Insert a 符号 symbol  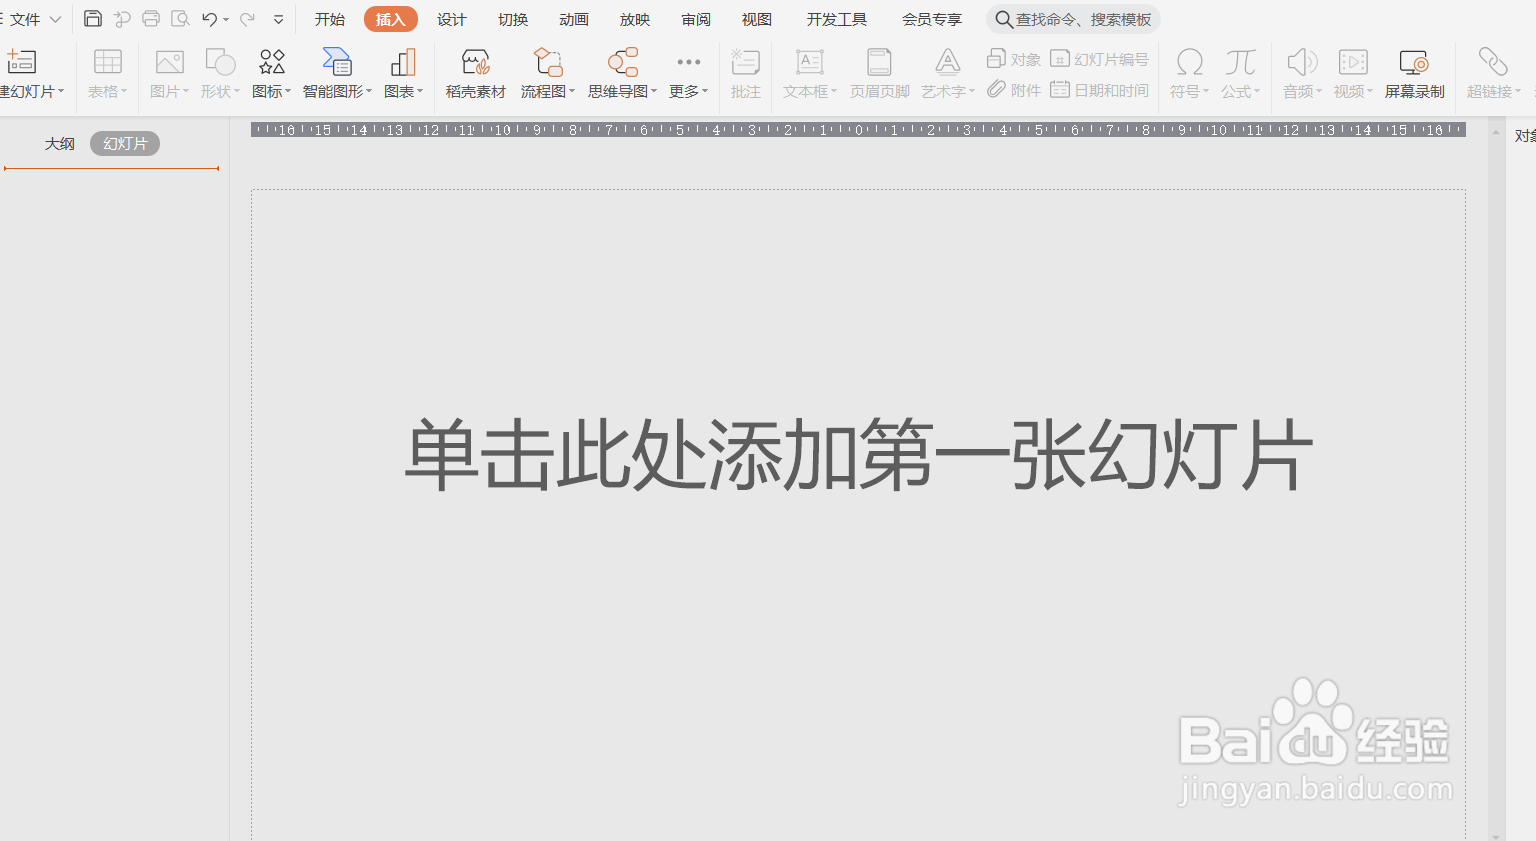[x=1189, y=74]
